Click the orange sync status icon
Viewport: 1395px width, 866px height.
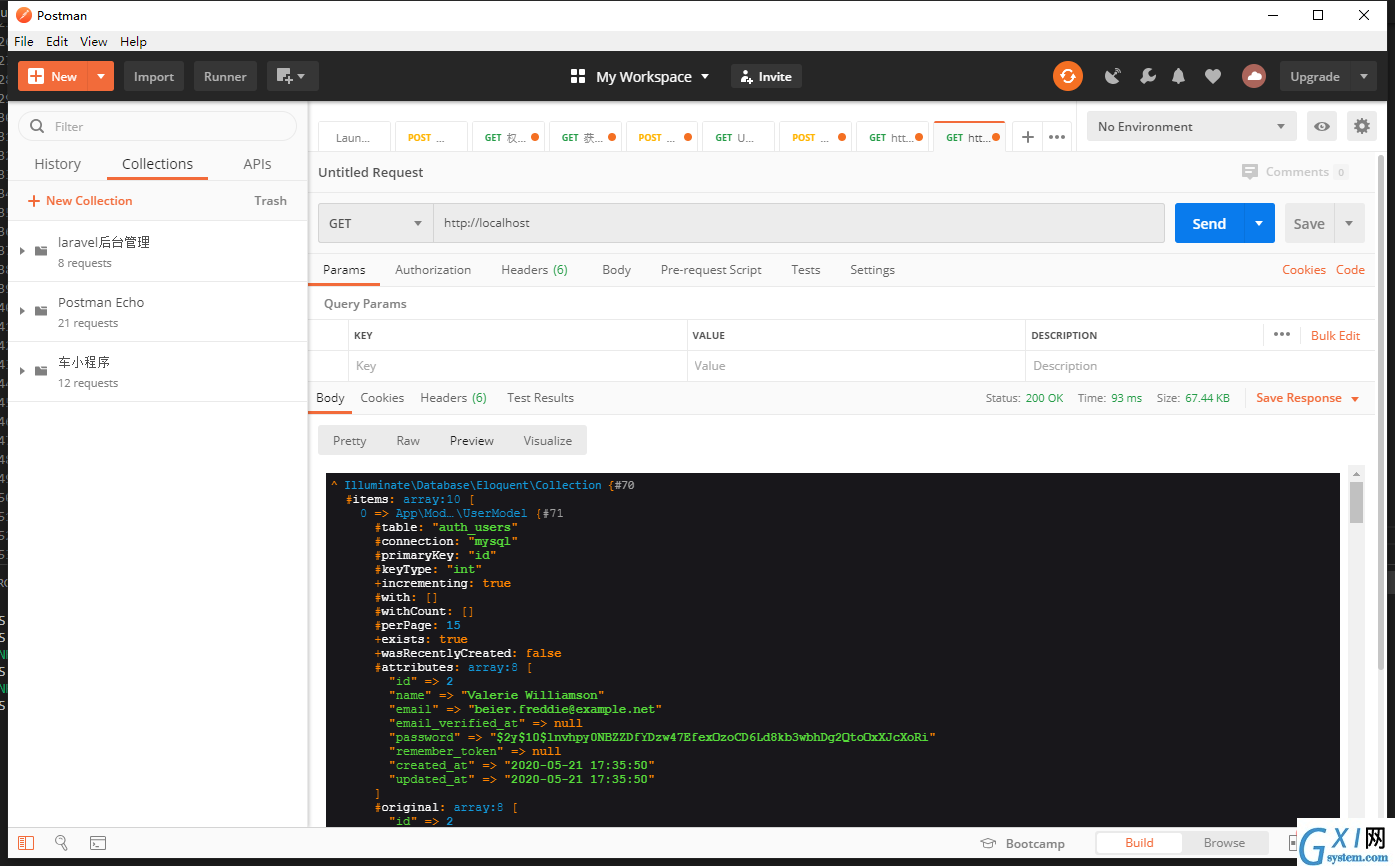tap(1067, 76)
